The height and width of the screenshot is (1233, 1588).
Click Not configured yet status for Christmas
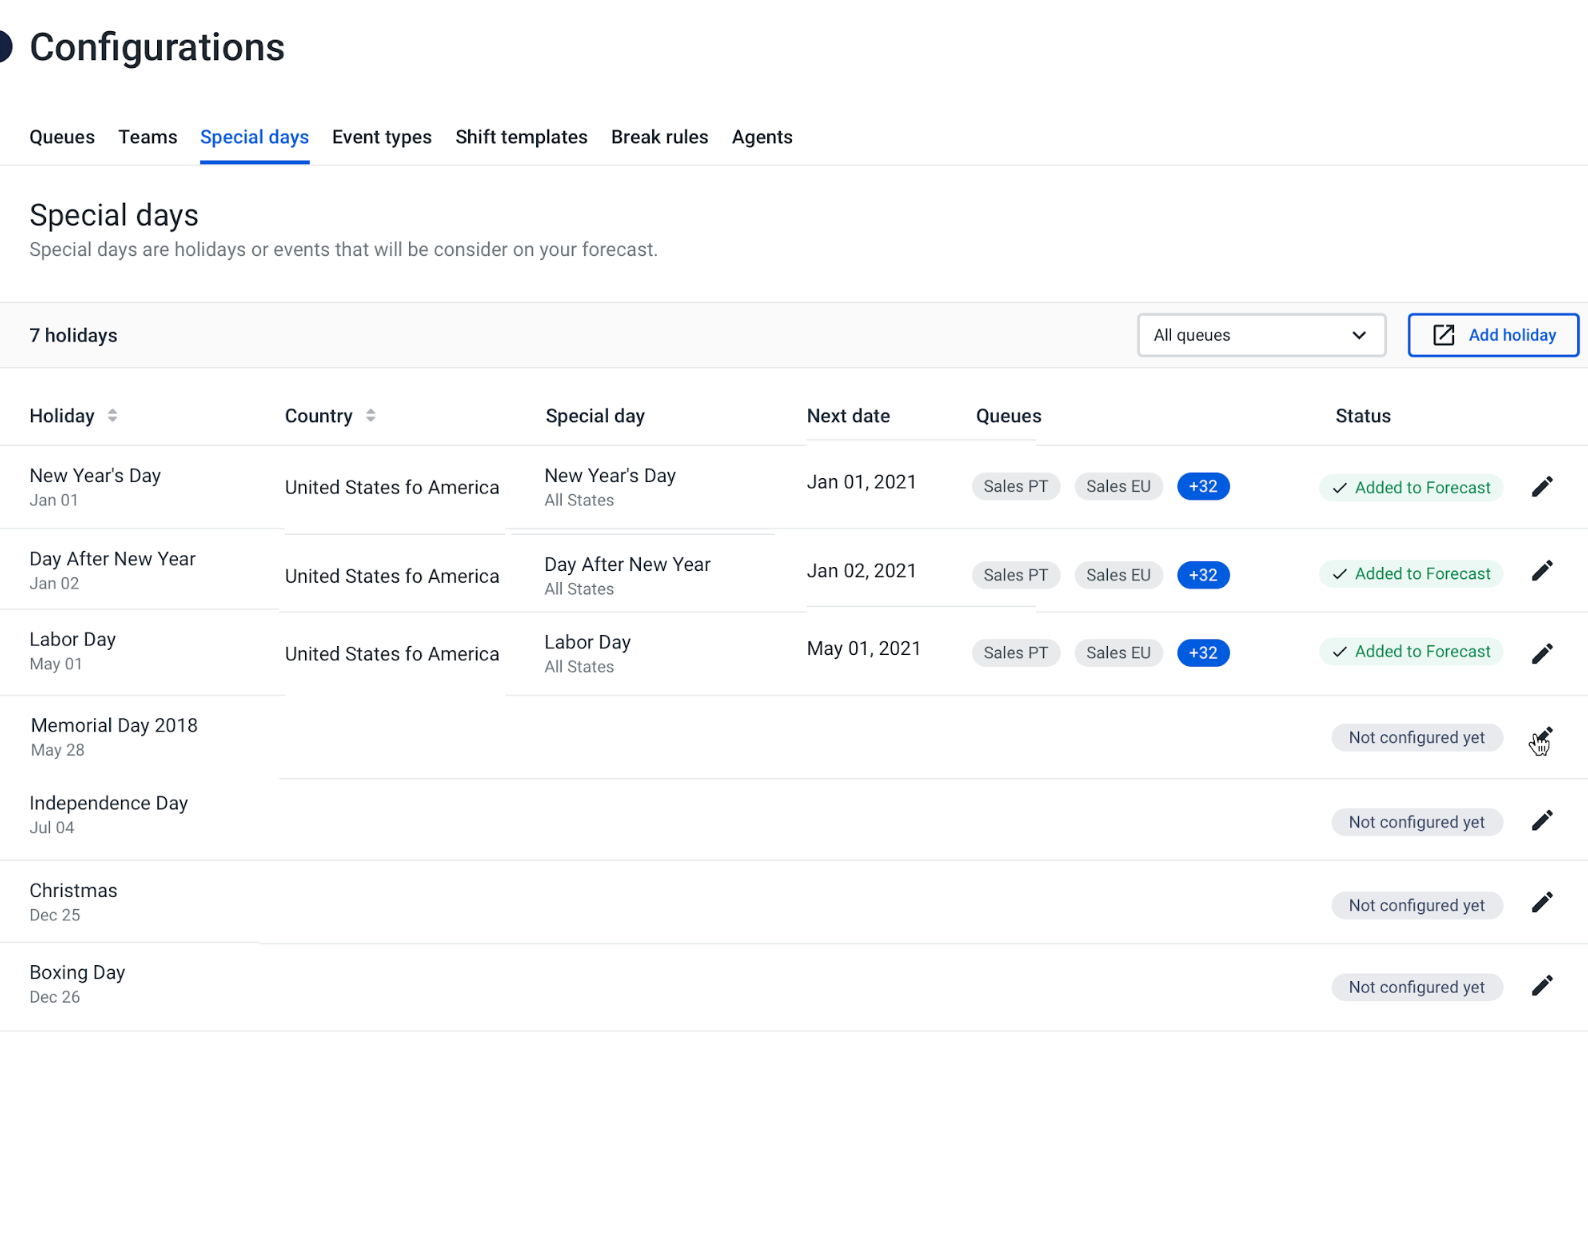[1417, 905]
